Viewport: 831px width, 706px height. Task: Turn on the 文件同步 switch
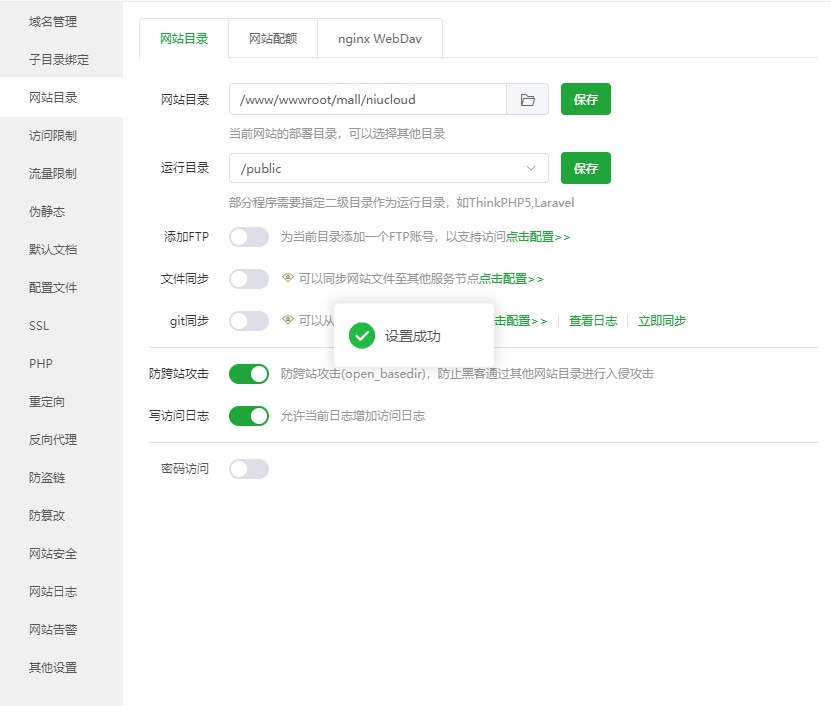click(249, 279)
